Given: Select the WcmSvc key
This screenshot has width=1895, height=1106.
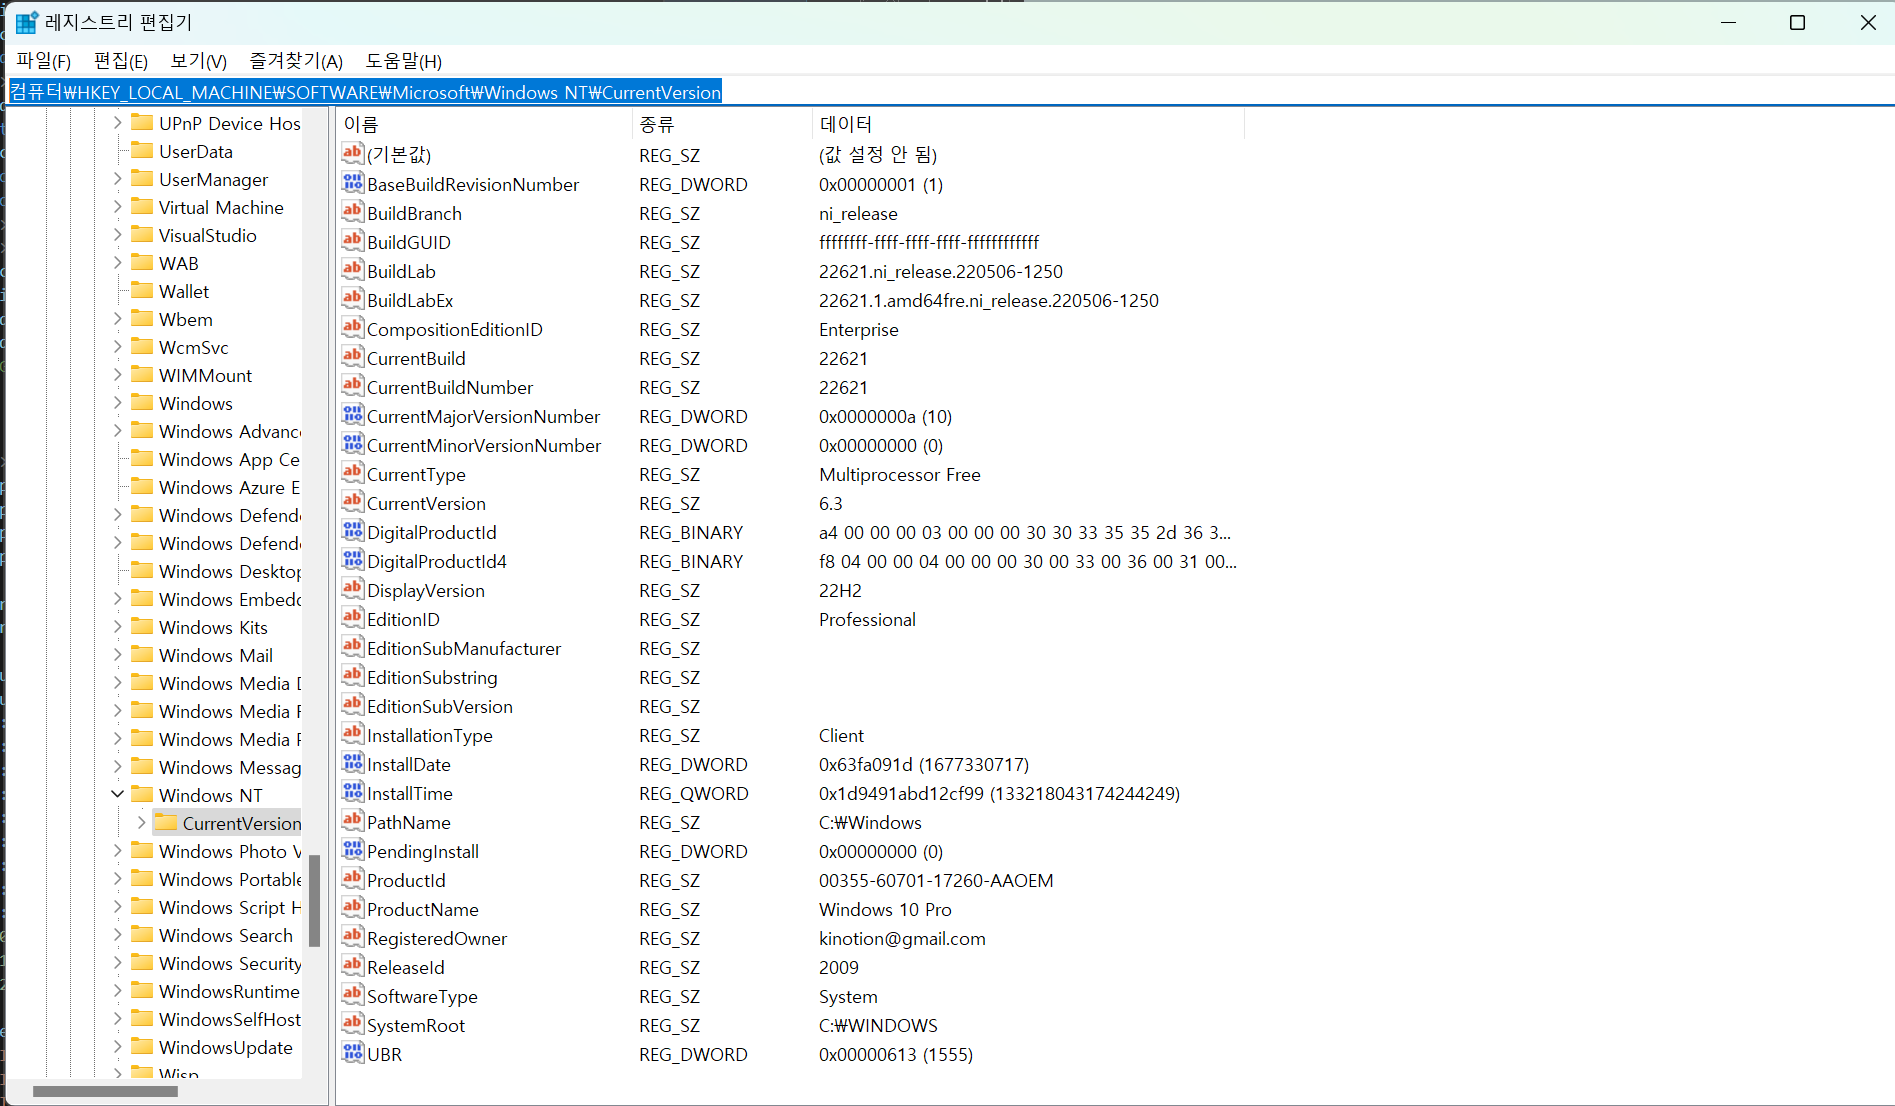Looking at the screenshot, I should (x=194, y=347).
